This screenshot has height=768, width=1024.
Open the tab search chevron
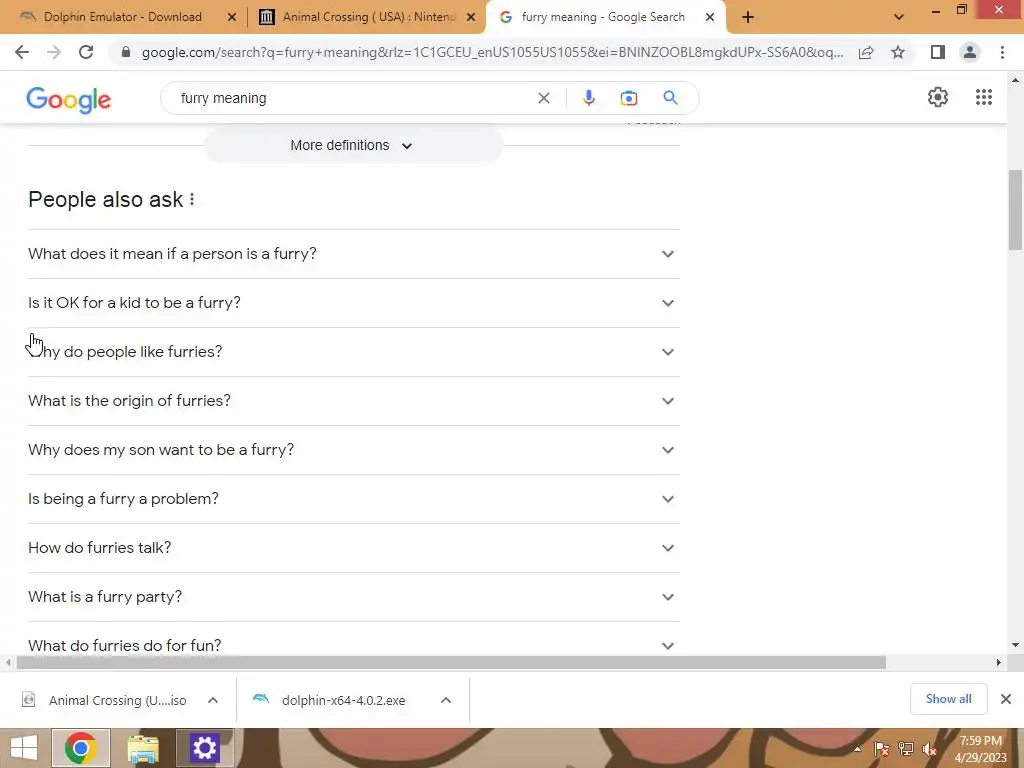(x=899, y=17)
